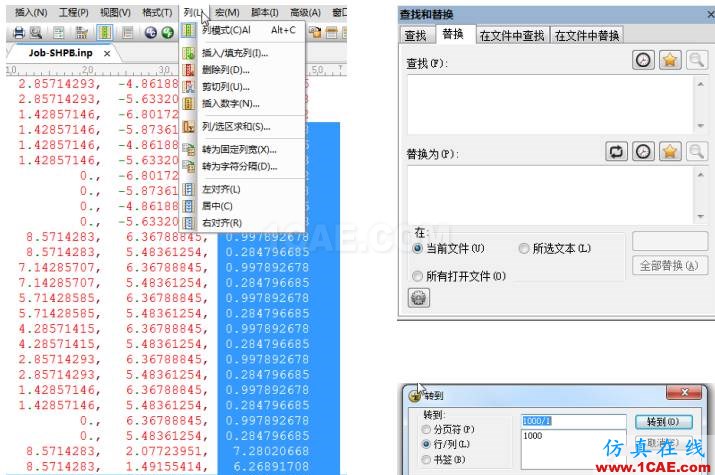
Task: Open the 高级(A) menu
Action: click(306, 12)
